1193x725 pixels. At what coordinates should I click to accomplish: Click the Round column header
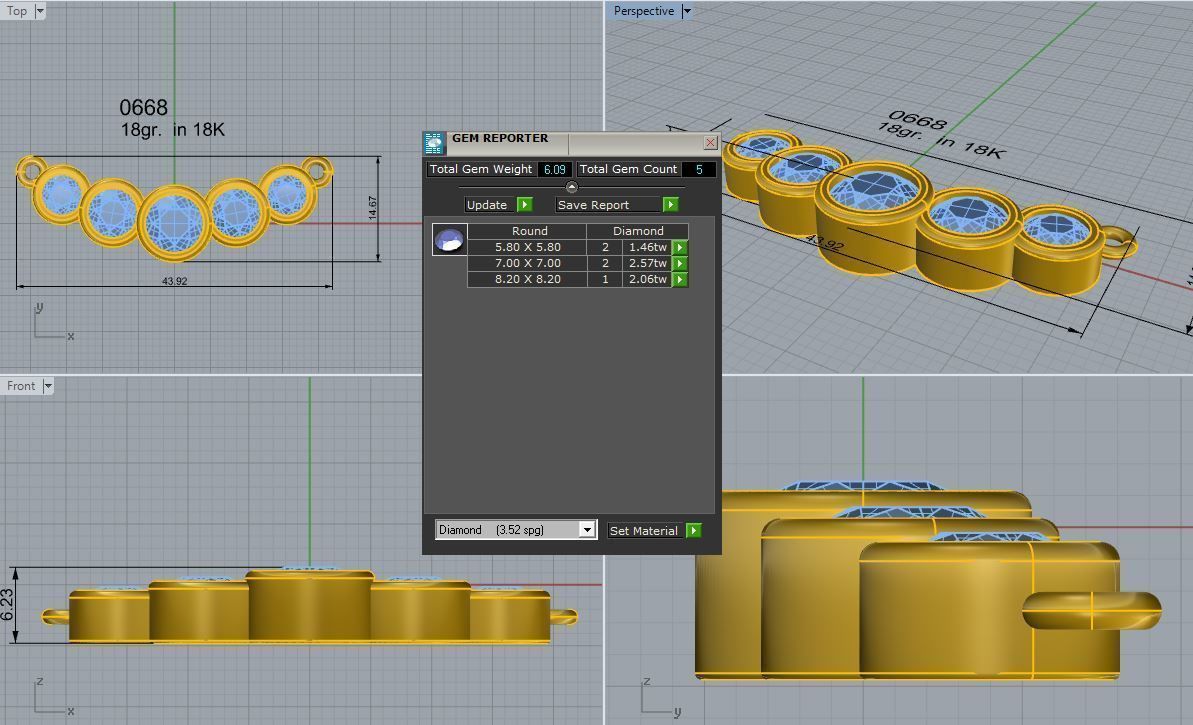click(527, 231)
